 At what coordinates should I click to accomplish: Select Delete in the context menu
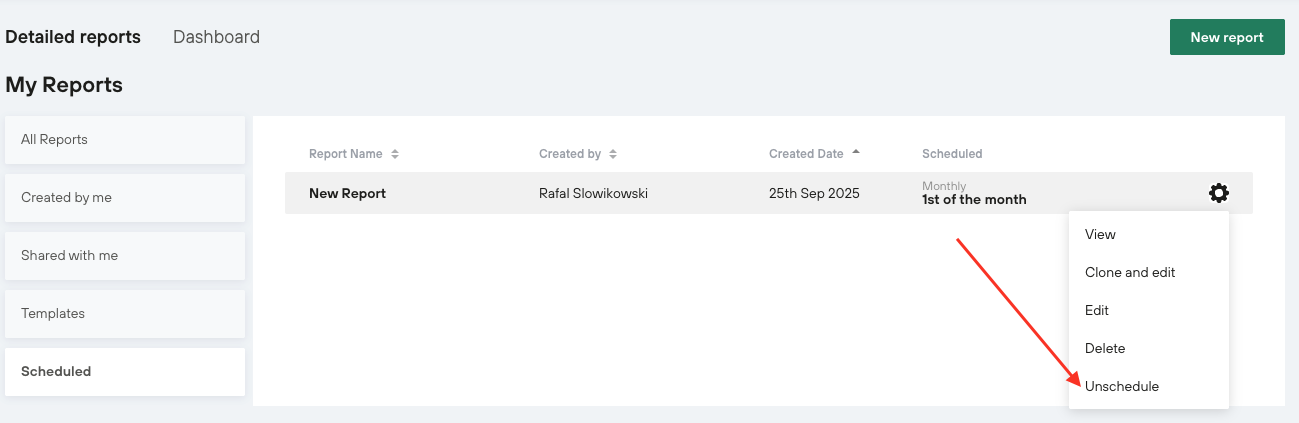[1105, 348]
